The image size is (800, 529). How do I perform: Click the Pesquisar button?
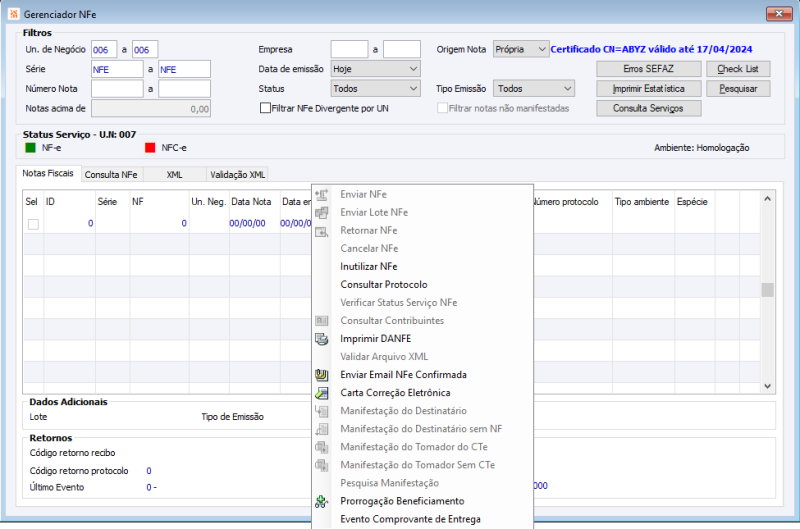click(738, 89)
